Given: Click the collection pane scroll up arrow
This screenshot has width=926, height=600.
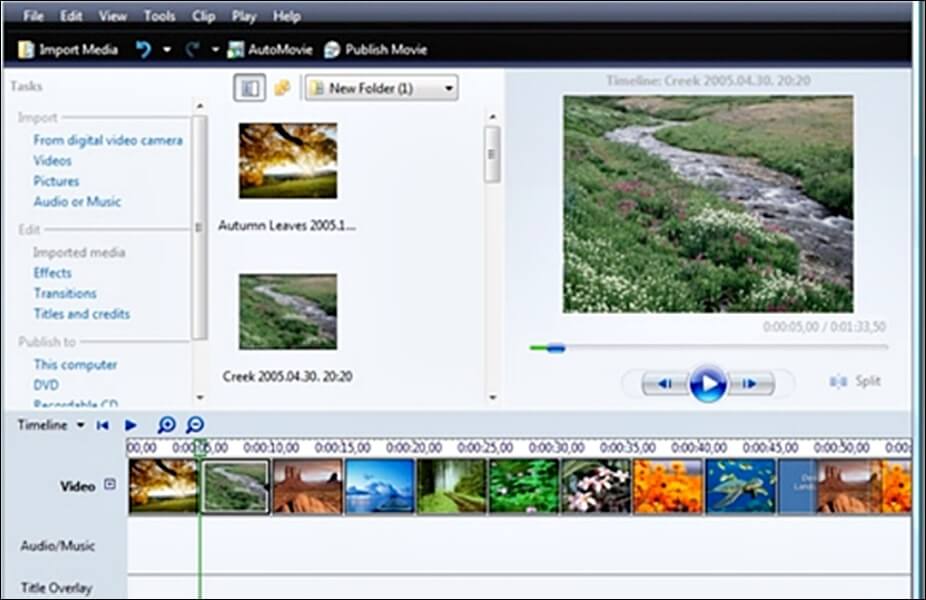Looking at the screenshot, I should click(x=493, y=117).
